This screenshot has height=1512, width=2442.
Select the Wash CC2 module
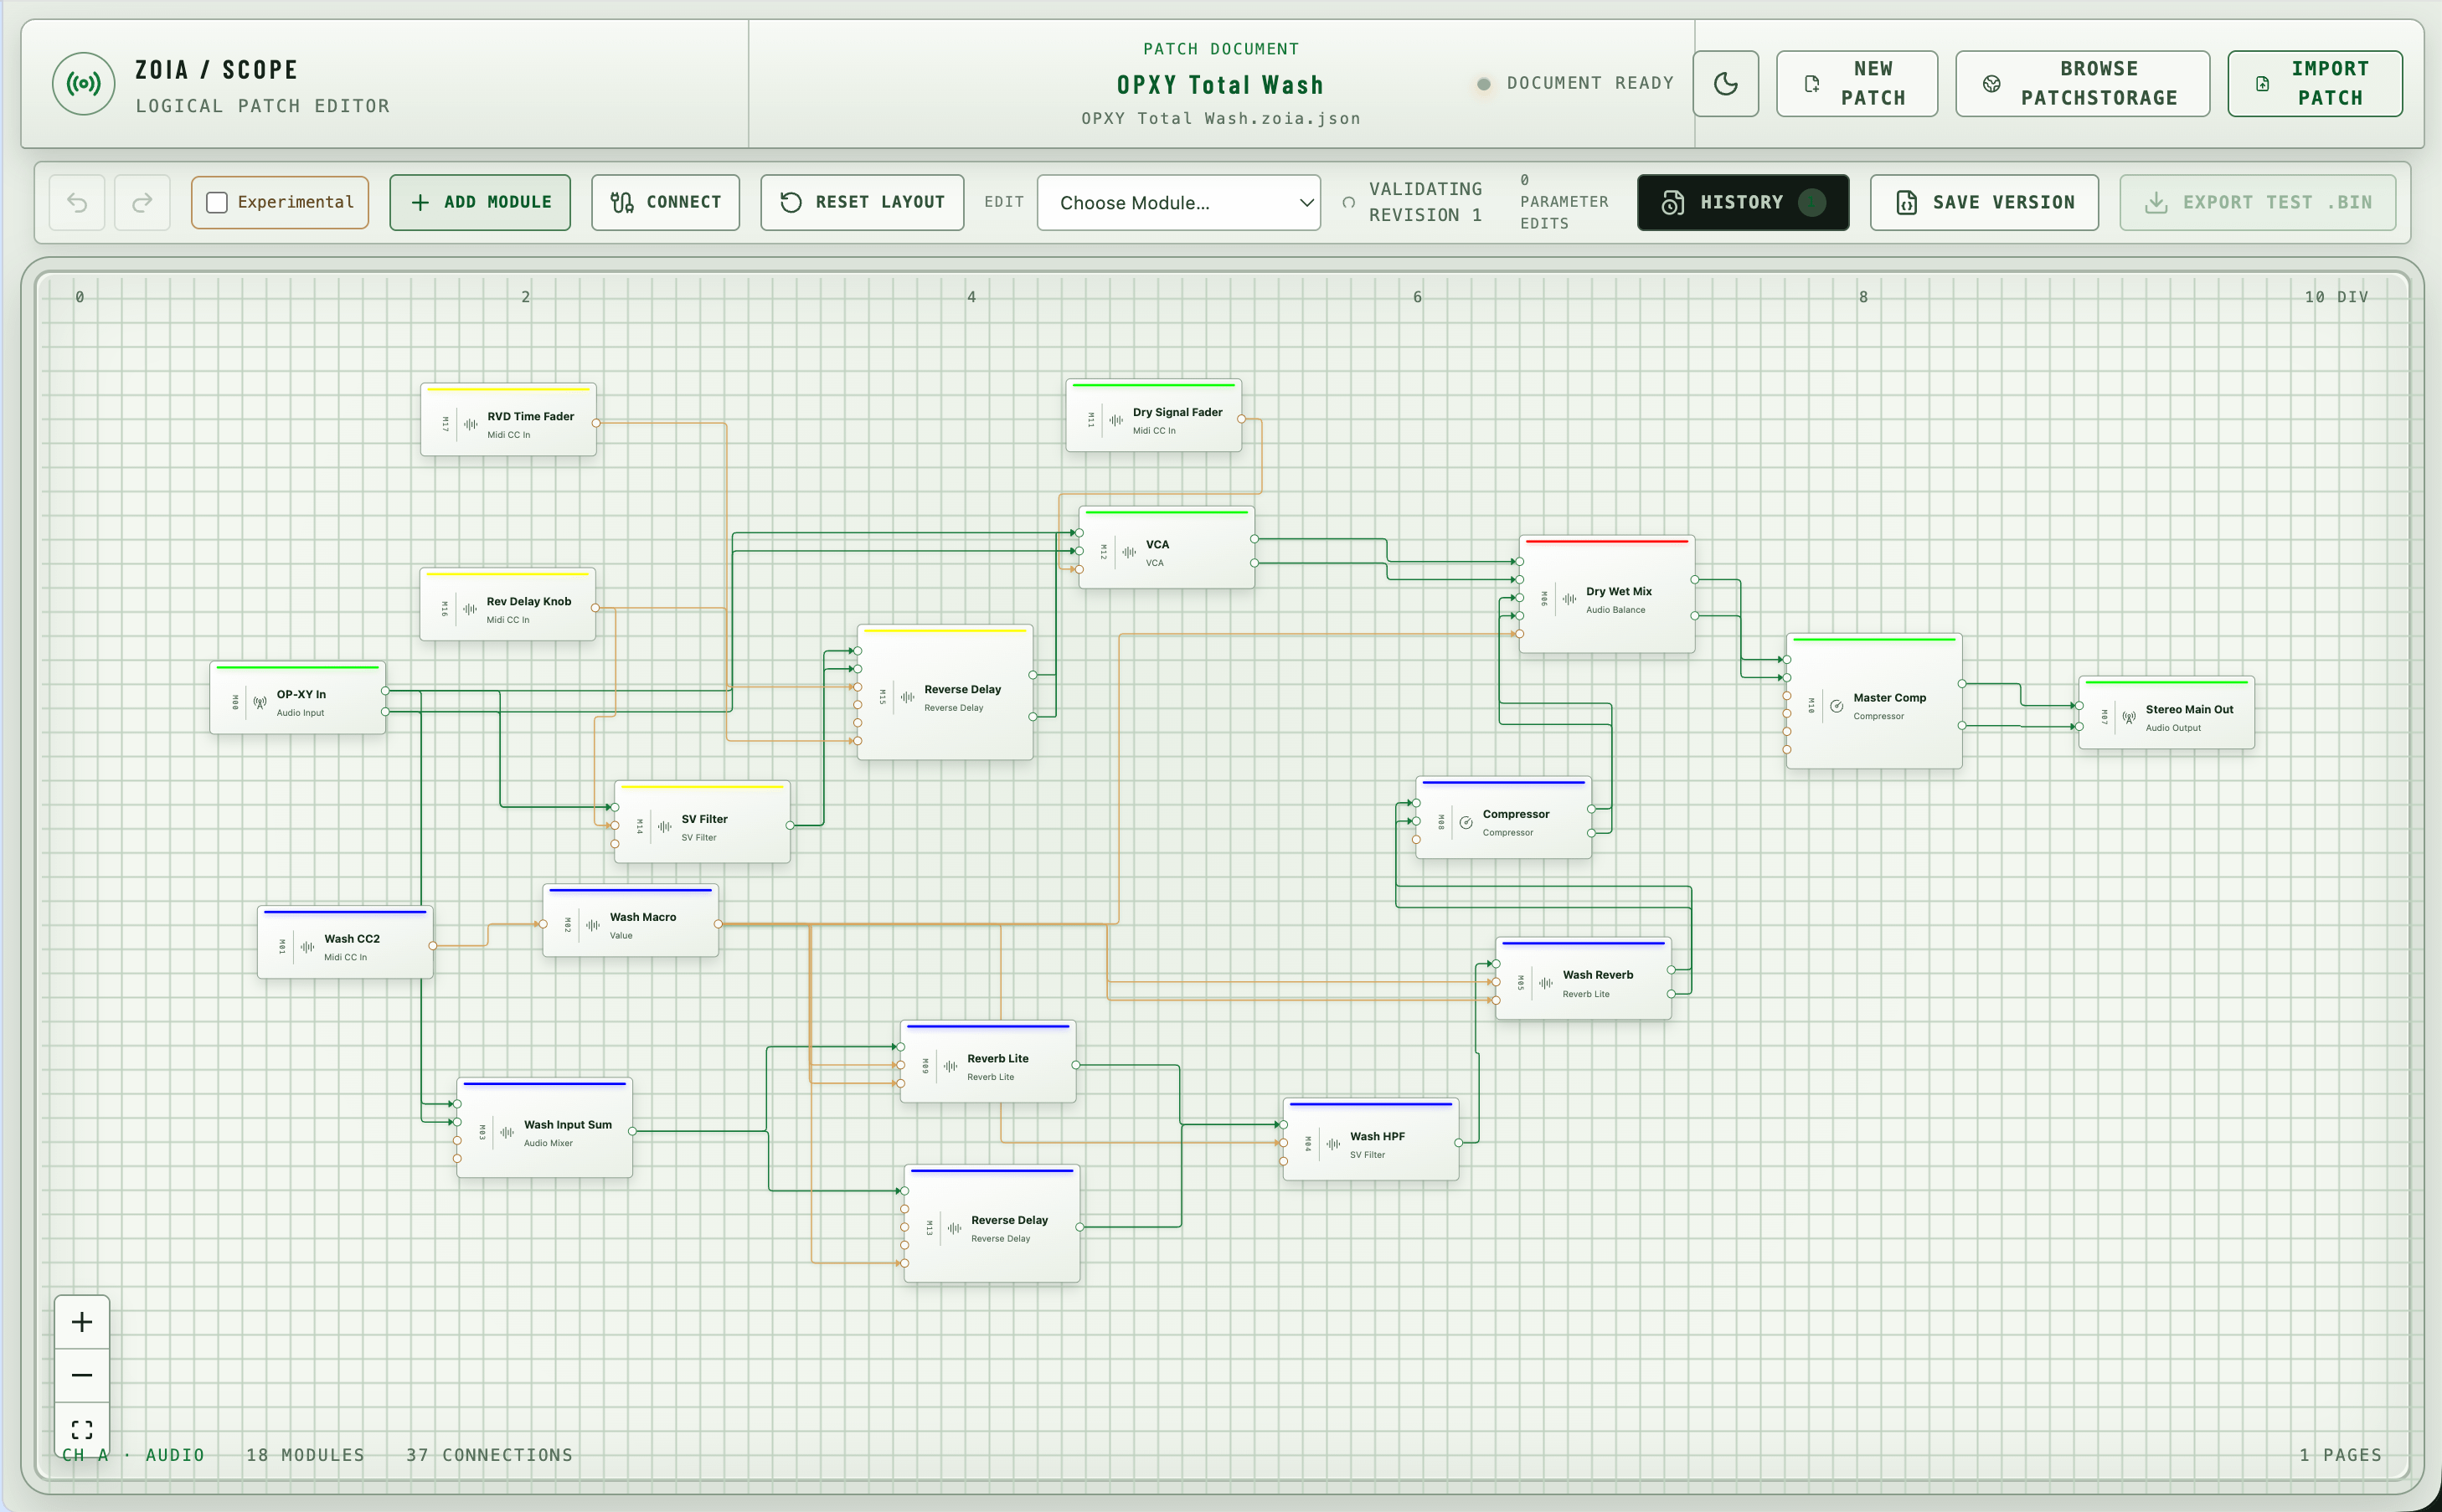coord(345,943)
